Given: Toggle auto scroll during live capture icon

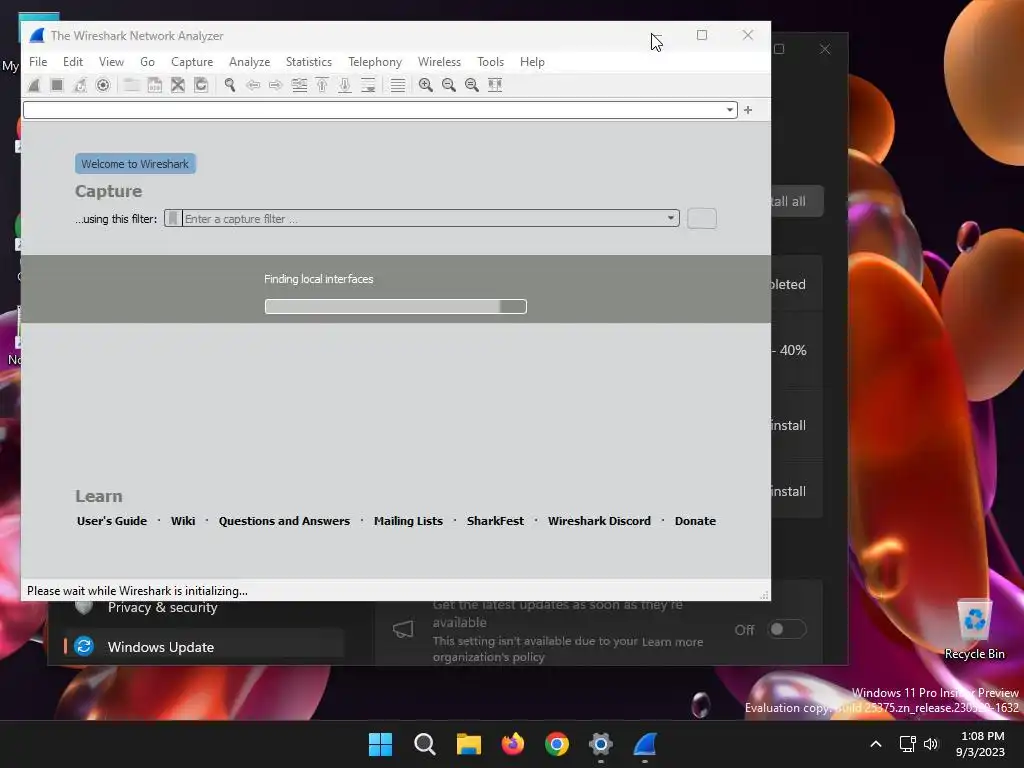Looking at the screenshot, I should [368, 85].
